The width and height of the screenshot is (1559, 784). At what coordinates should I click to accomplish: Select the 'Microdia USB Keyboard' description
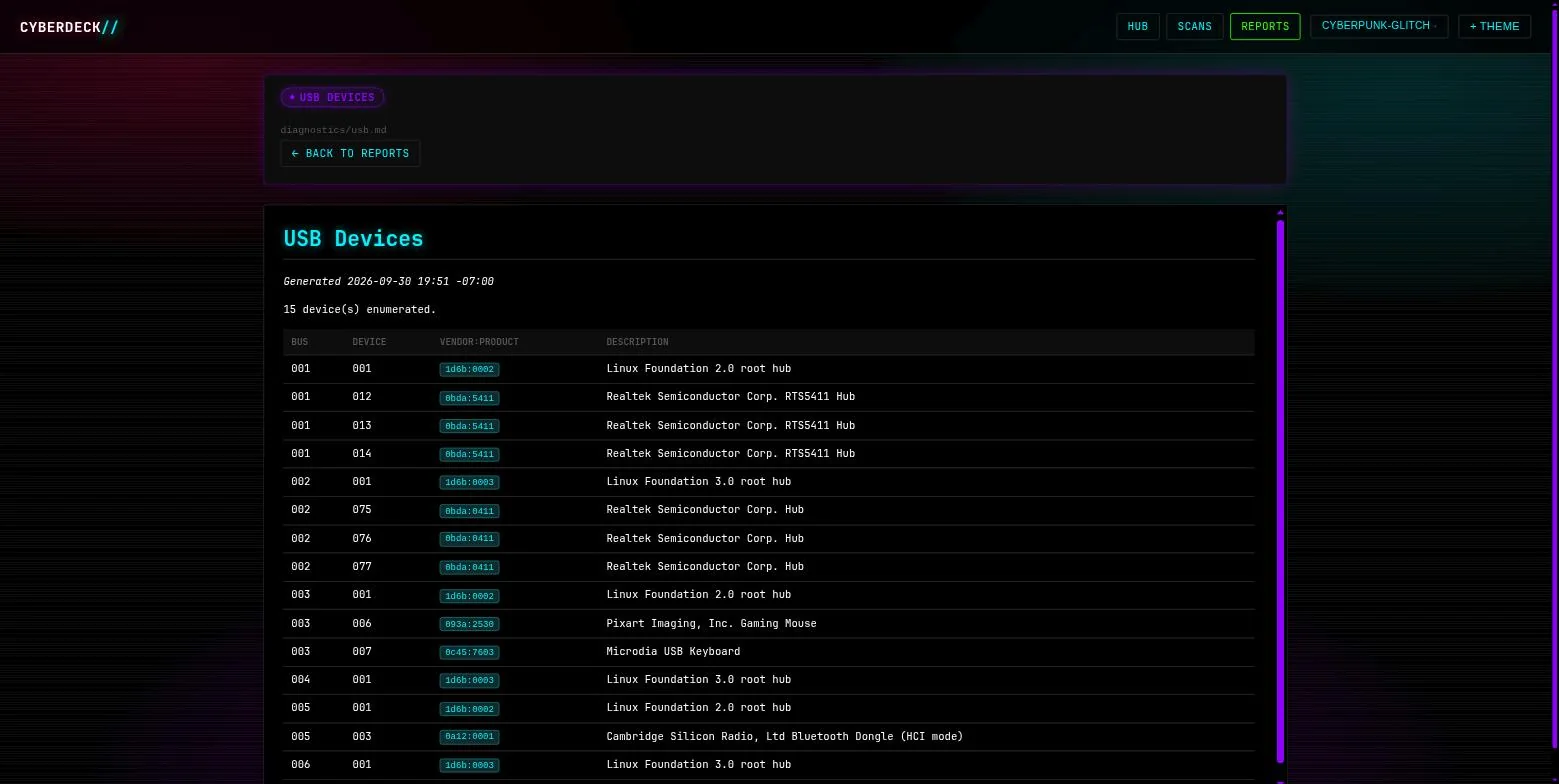coord(673,651)
